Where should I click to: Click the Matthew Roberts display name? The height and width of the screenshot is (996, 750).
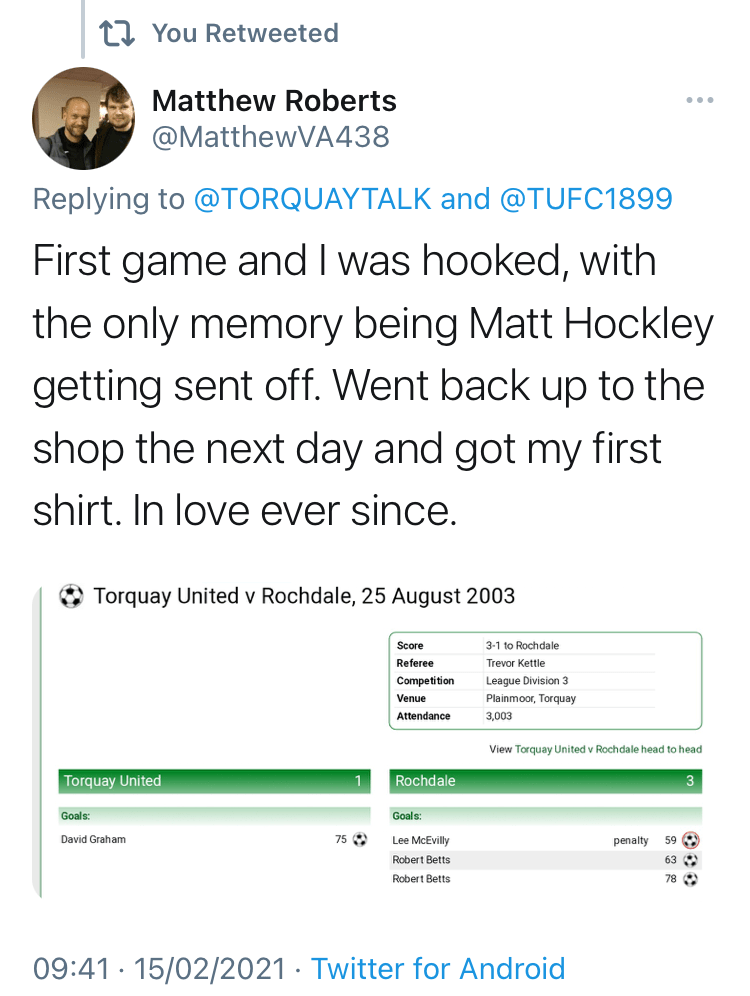click(274, 101)
